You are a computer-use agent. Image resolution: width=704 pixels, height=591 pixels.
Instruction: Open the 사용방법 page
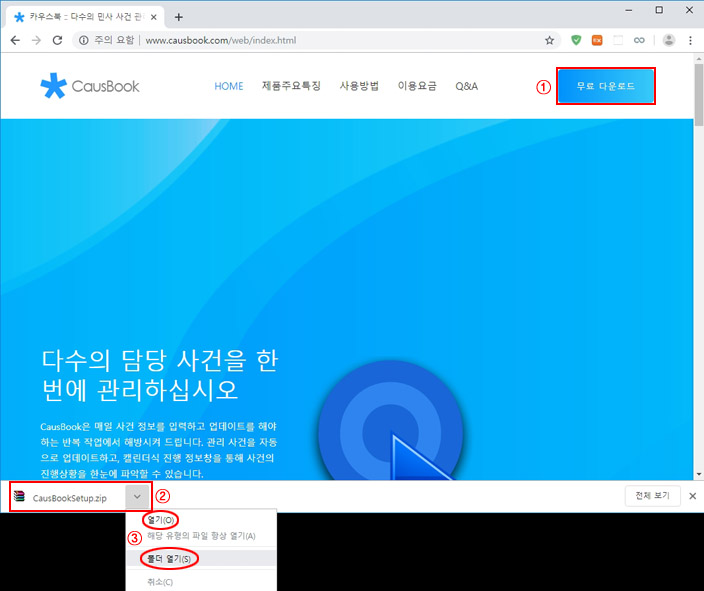pyautogui.click(x=359, y=86)
